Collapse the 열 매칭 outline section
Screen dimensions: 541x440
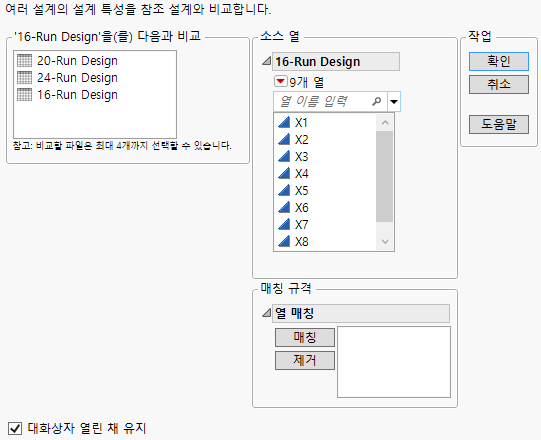266,313
